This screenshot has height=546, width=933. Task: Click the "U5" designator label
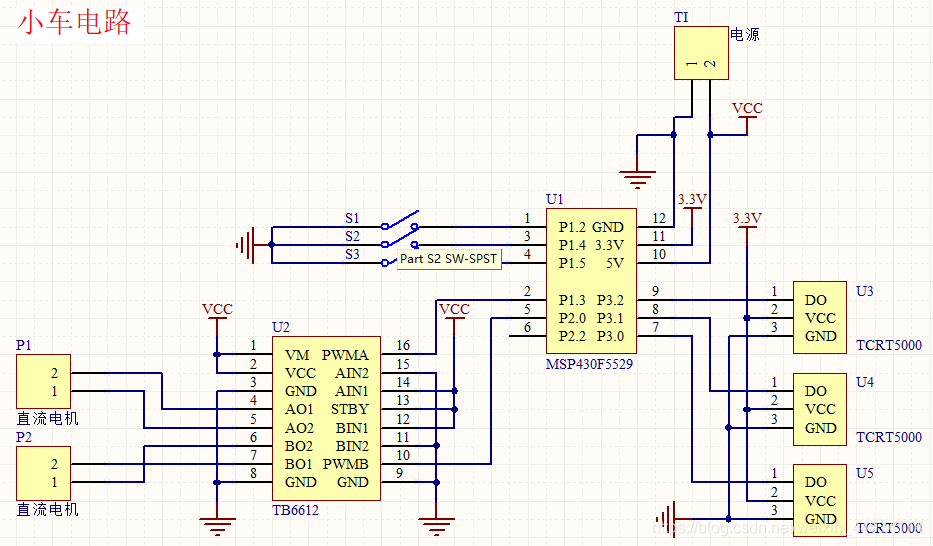[x=865, y=473]
